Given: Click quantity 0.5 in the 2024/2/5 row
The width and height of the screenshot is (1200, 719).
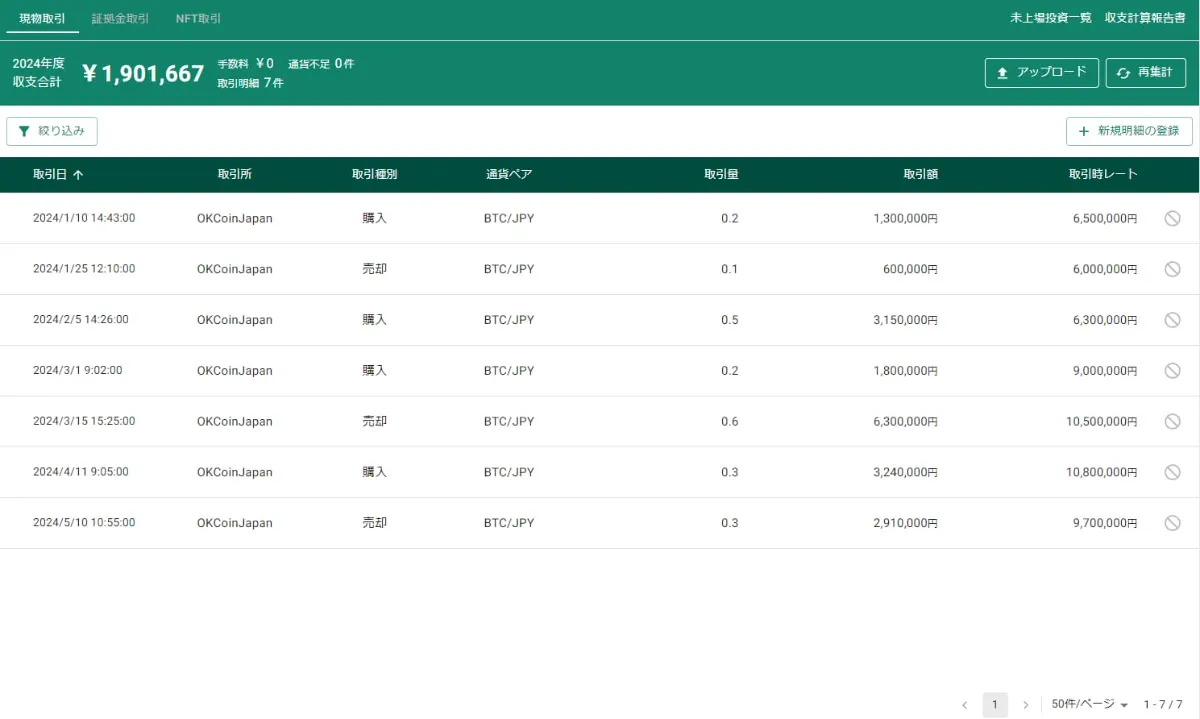Looking at the screenshot, I should pos(730,320).
